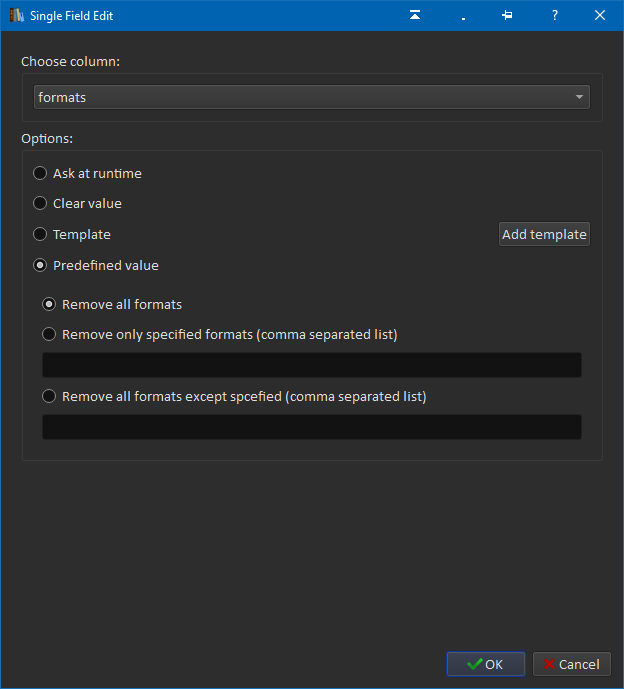Image resolution: width=624 pixels, height=689 pixels.
Task: Enable Remove all formats option
Action: click(49, 304)
